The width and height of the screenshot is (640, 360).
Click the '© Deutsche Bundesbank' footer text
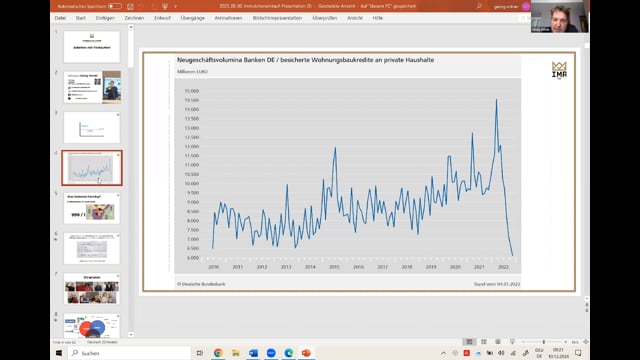click(201, 284)
